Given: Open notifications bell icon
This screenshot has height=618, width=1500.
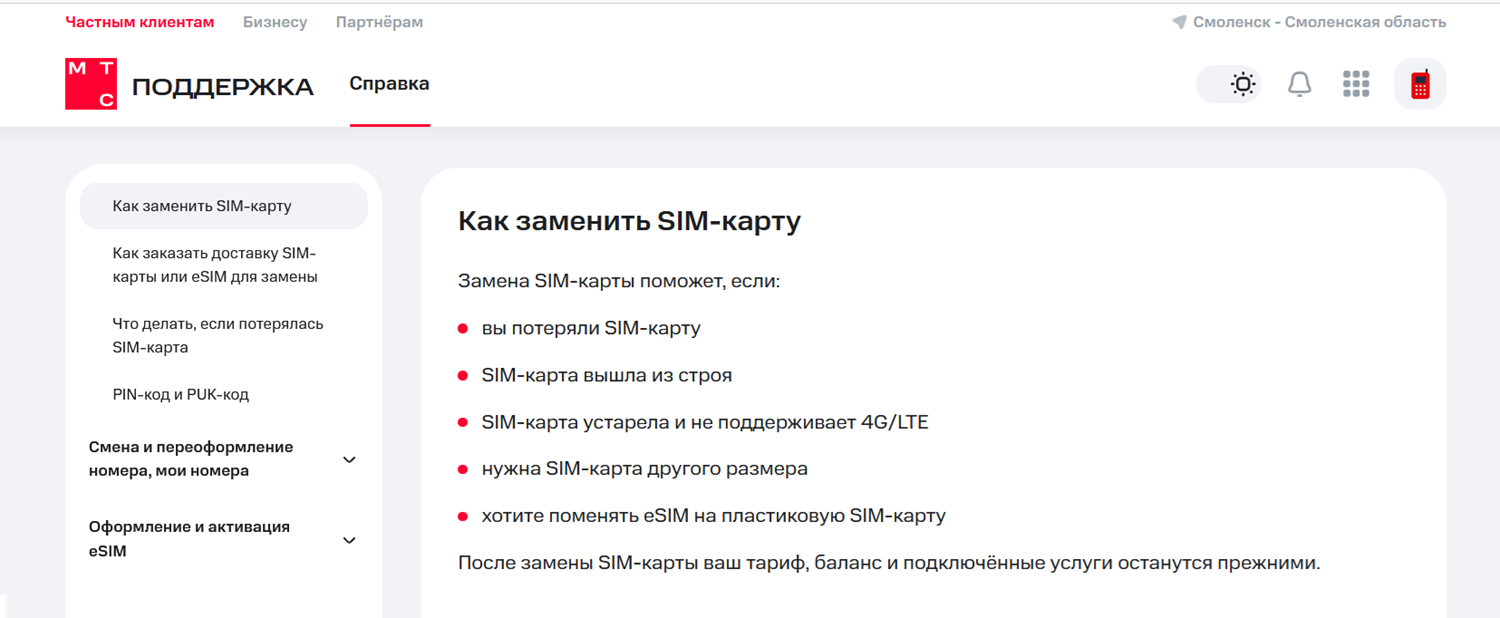Looking at the screenshot, I should (1299, 84).
